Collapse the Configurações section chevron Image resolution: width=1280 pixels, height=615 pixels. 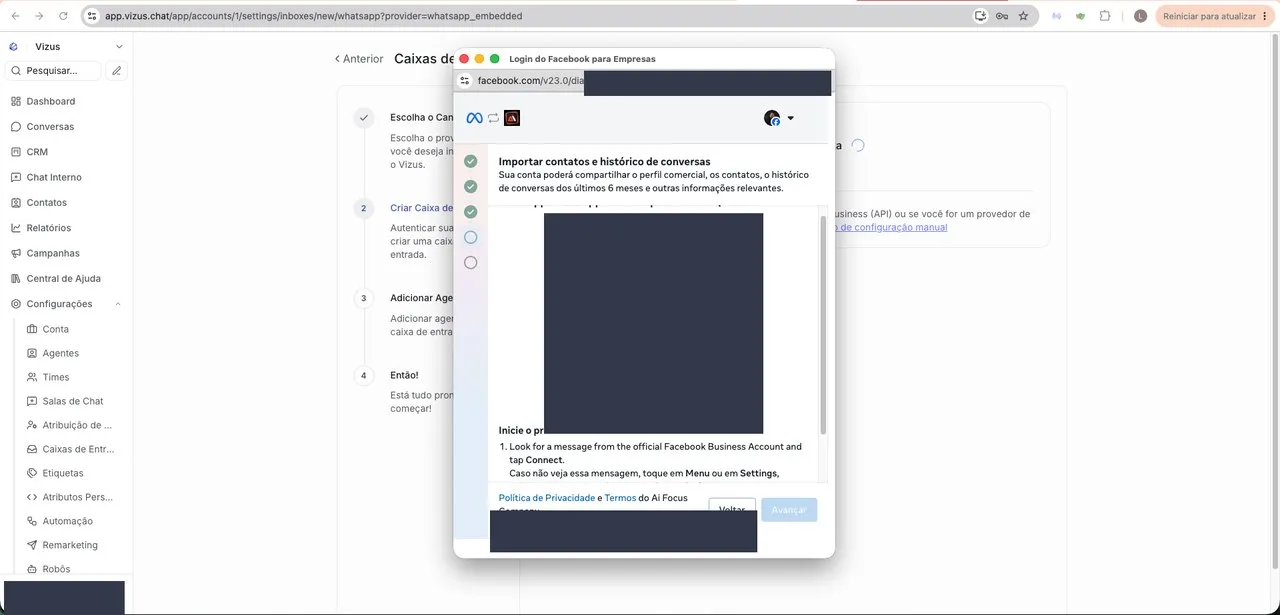(118, 304)
